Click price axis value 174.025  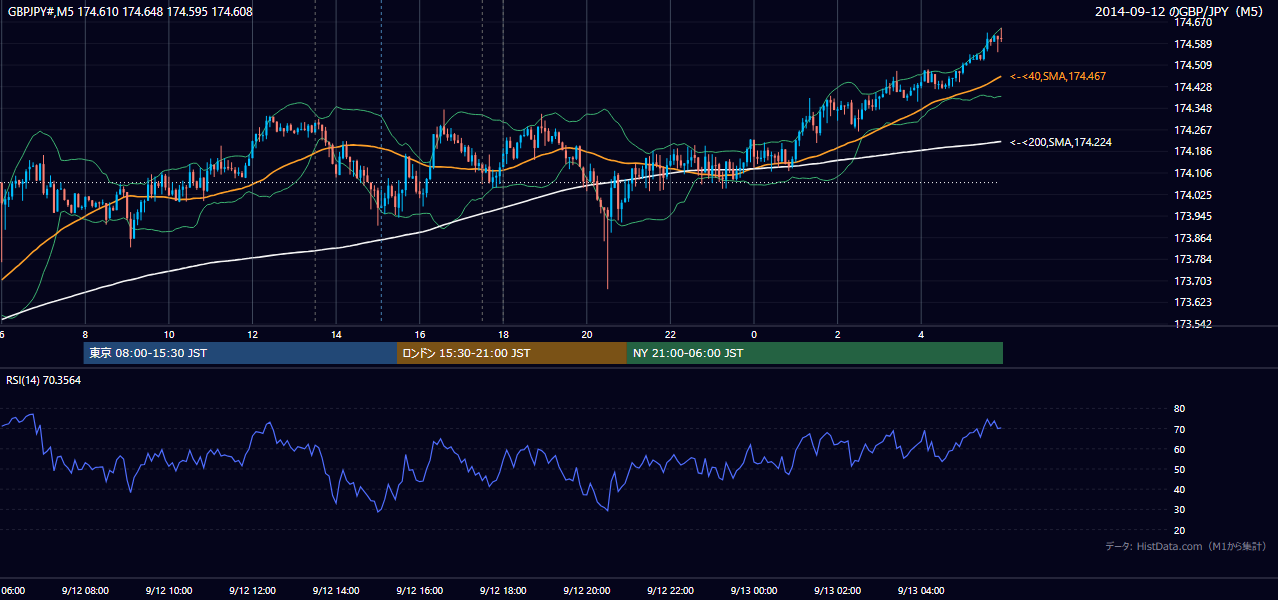(1193, 194)
